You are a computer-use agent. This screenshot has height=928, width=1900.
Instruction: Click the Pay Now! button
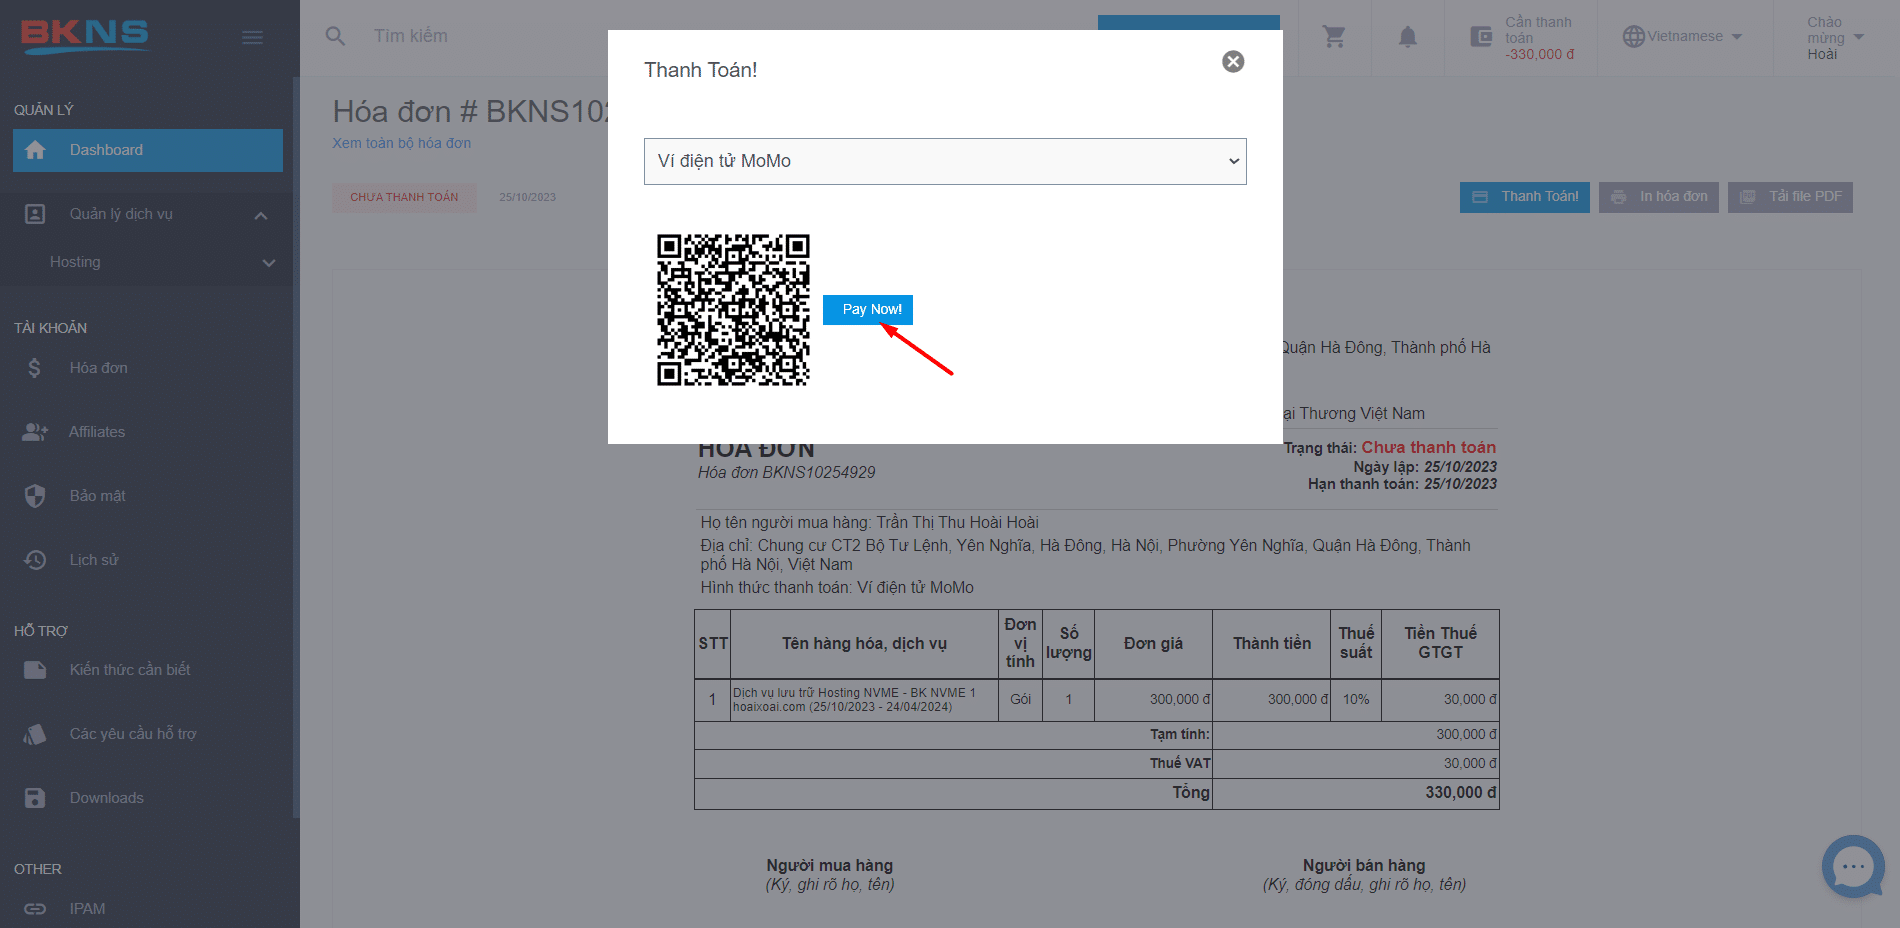(x=868, y=310)
